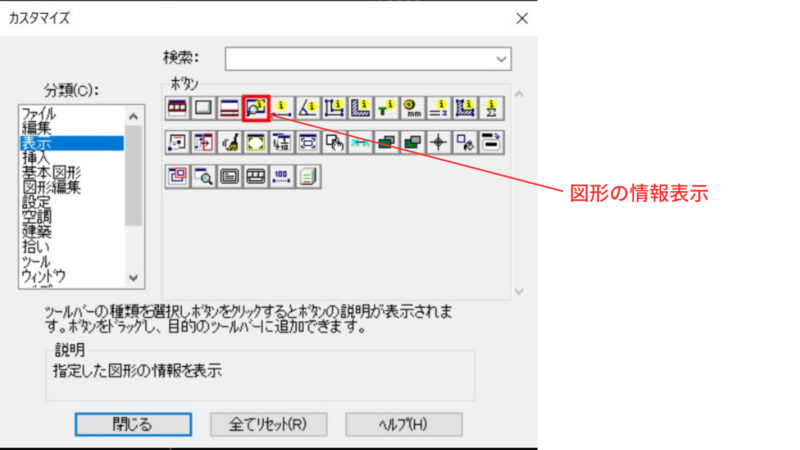Image resolution: width=800 pixels, height=450 pixels.
Task: Click the category list scrollbar thumb
Action: (134, 176)
